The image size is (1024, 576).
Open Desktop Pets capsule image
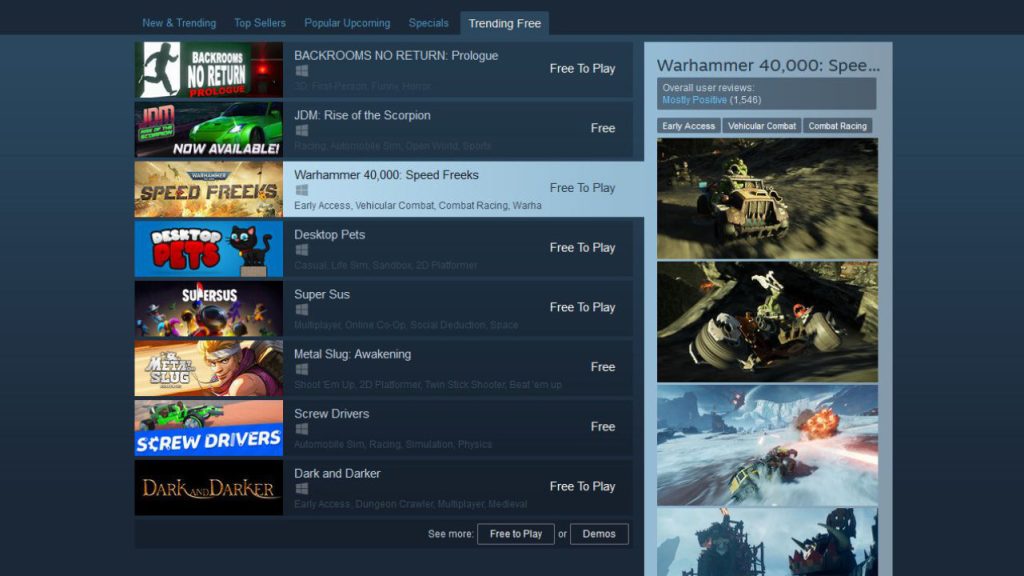pyautogui.click(x=209, y=249)
